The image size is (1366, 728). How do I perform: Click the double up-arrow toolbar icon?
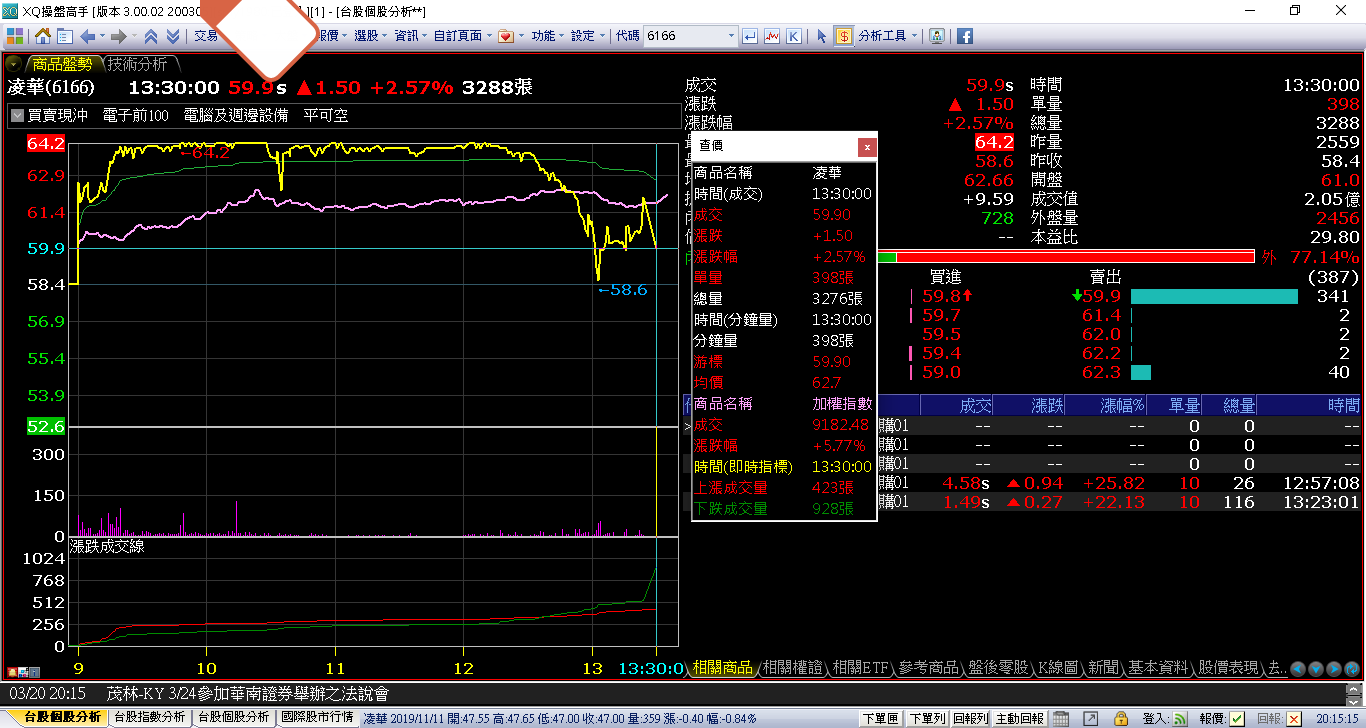pos(151,36)
